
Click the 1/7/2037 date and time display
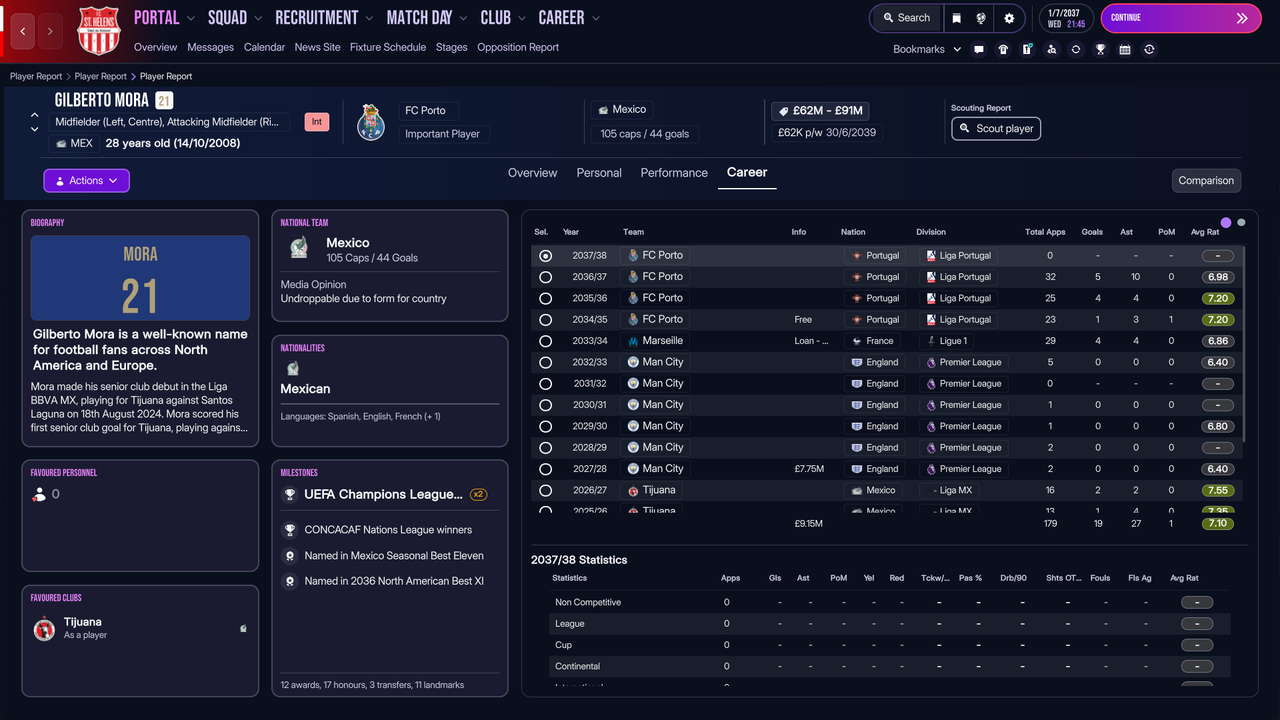[x=1067, y=18]
